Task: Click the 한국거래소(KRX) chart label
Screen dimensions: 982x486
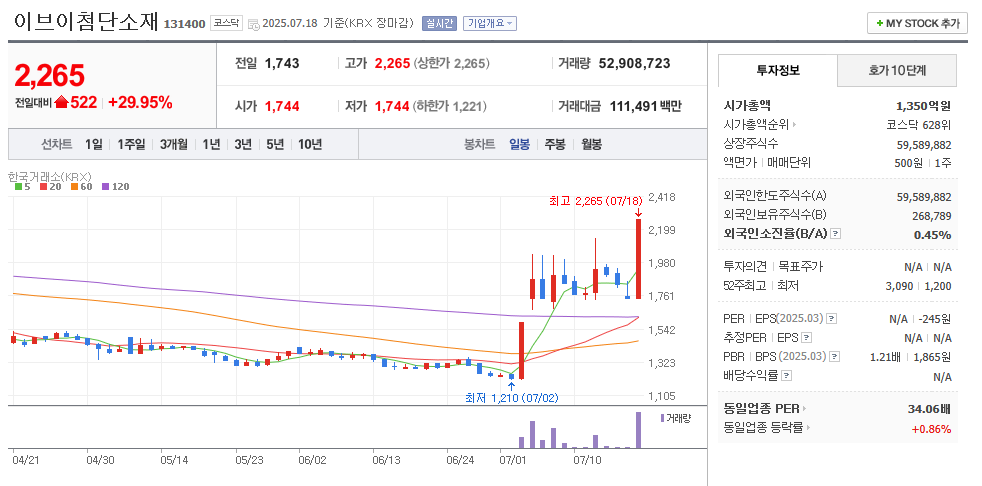Action: pyautogui.click(x=51, y=175)
